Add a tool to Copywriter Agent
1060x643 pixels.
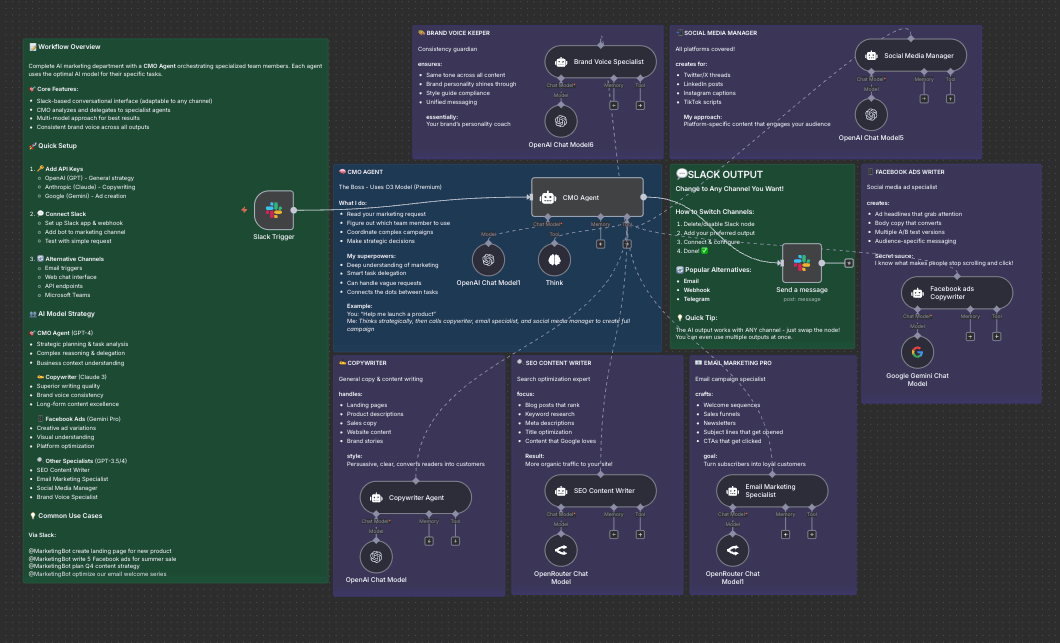(456, 541)
